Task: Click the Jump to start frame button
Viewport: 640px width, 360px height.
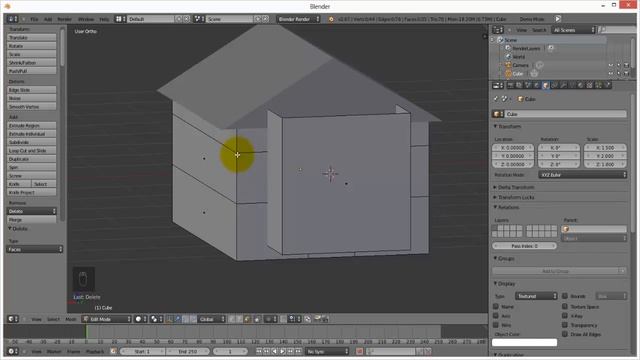Action: 259,351
